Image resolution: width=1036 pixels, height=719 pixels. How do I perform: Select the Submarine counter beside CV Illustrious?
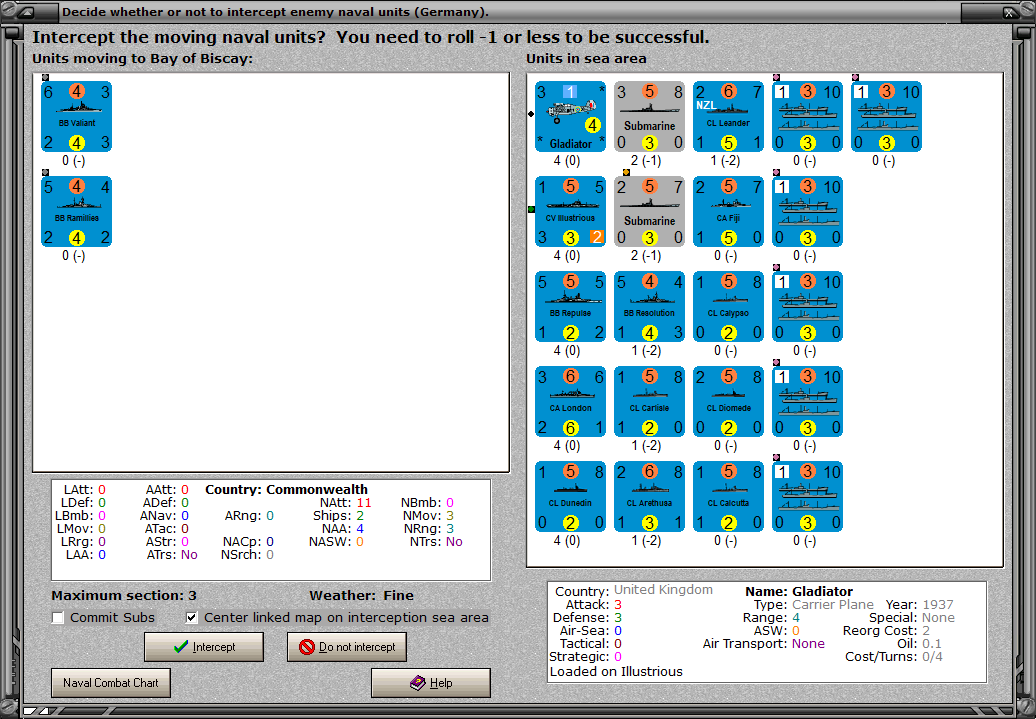pos(649,212)
